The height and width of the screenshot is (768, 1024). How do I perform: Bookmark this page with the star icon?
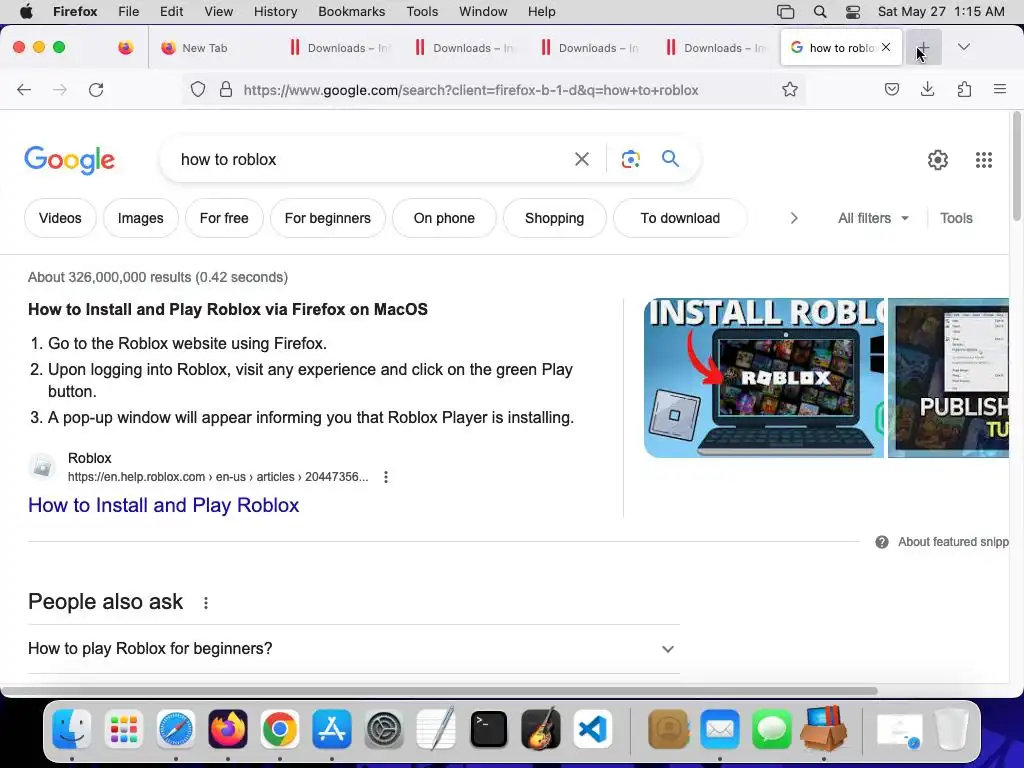(x=790, y=89)
